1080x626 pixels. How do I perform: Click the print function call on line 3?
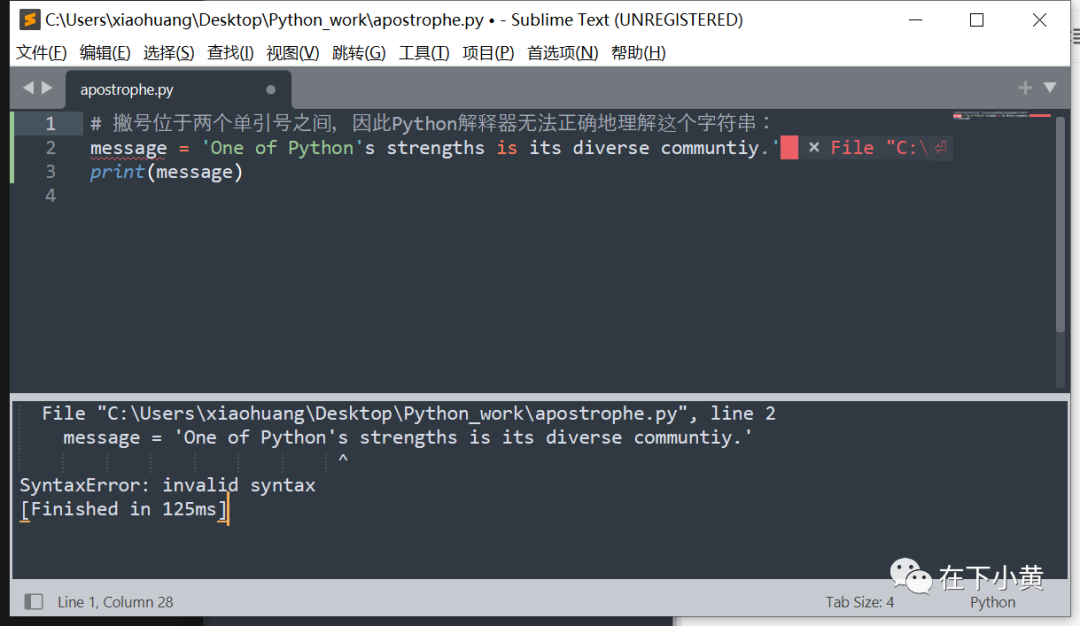[x=117, y=171]
